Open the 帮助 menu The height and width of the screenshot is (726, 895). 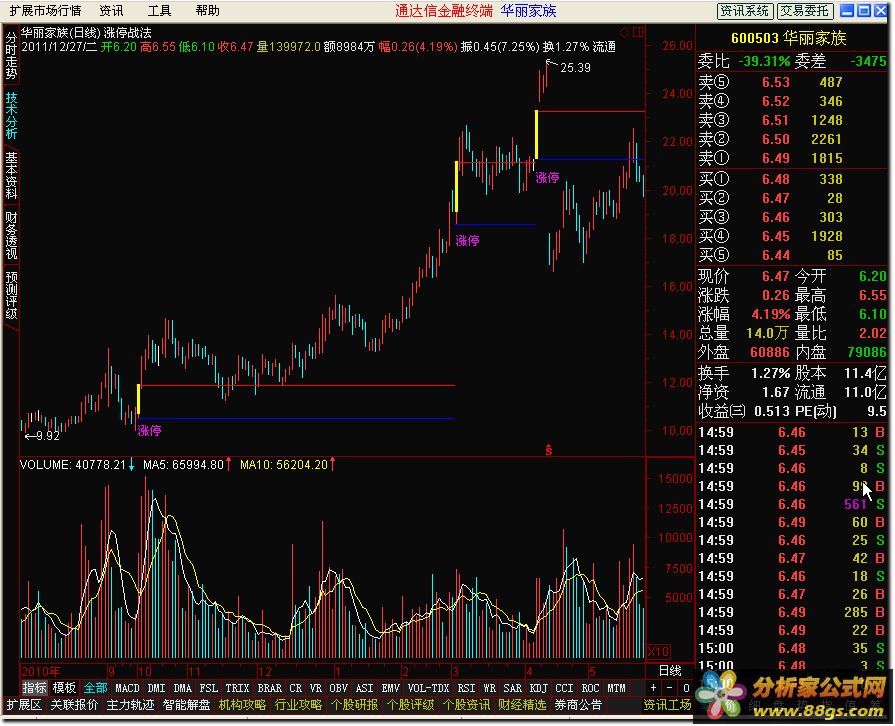pos(207,10)
